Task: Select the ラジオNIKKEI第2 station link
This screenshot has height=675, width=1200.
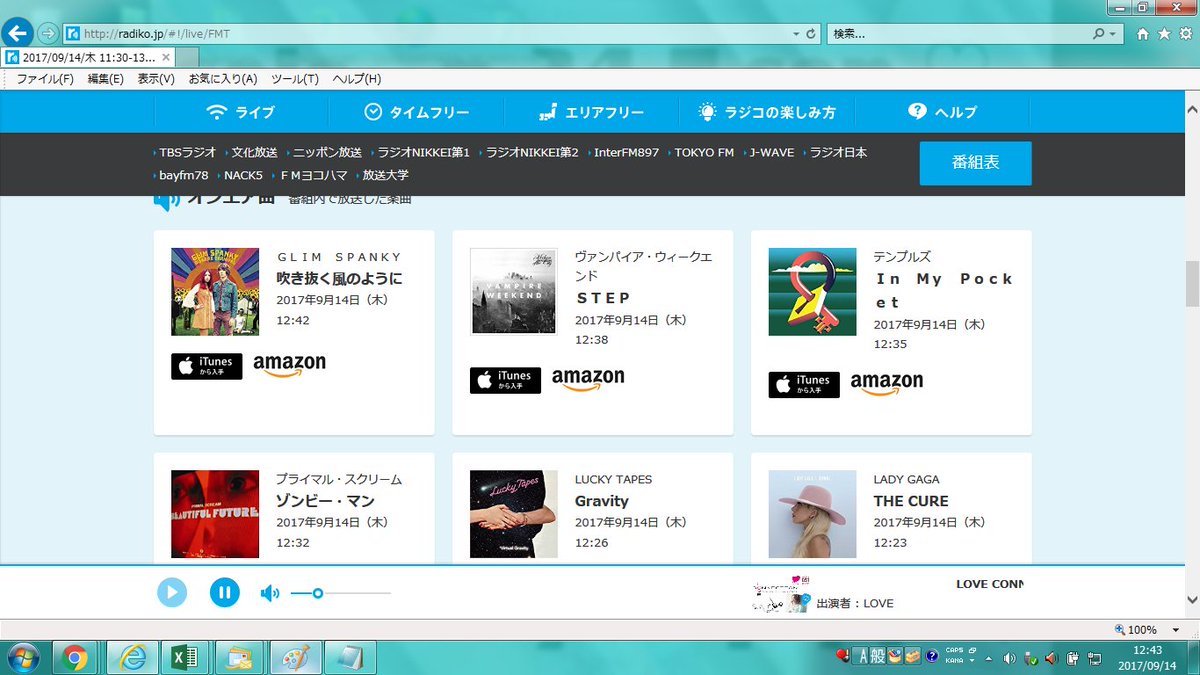Action: (x=530, y=153)
